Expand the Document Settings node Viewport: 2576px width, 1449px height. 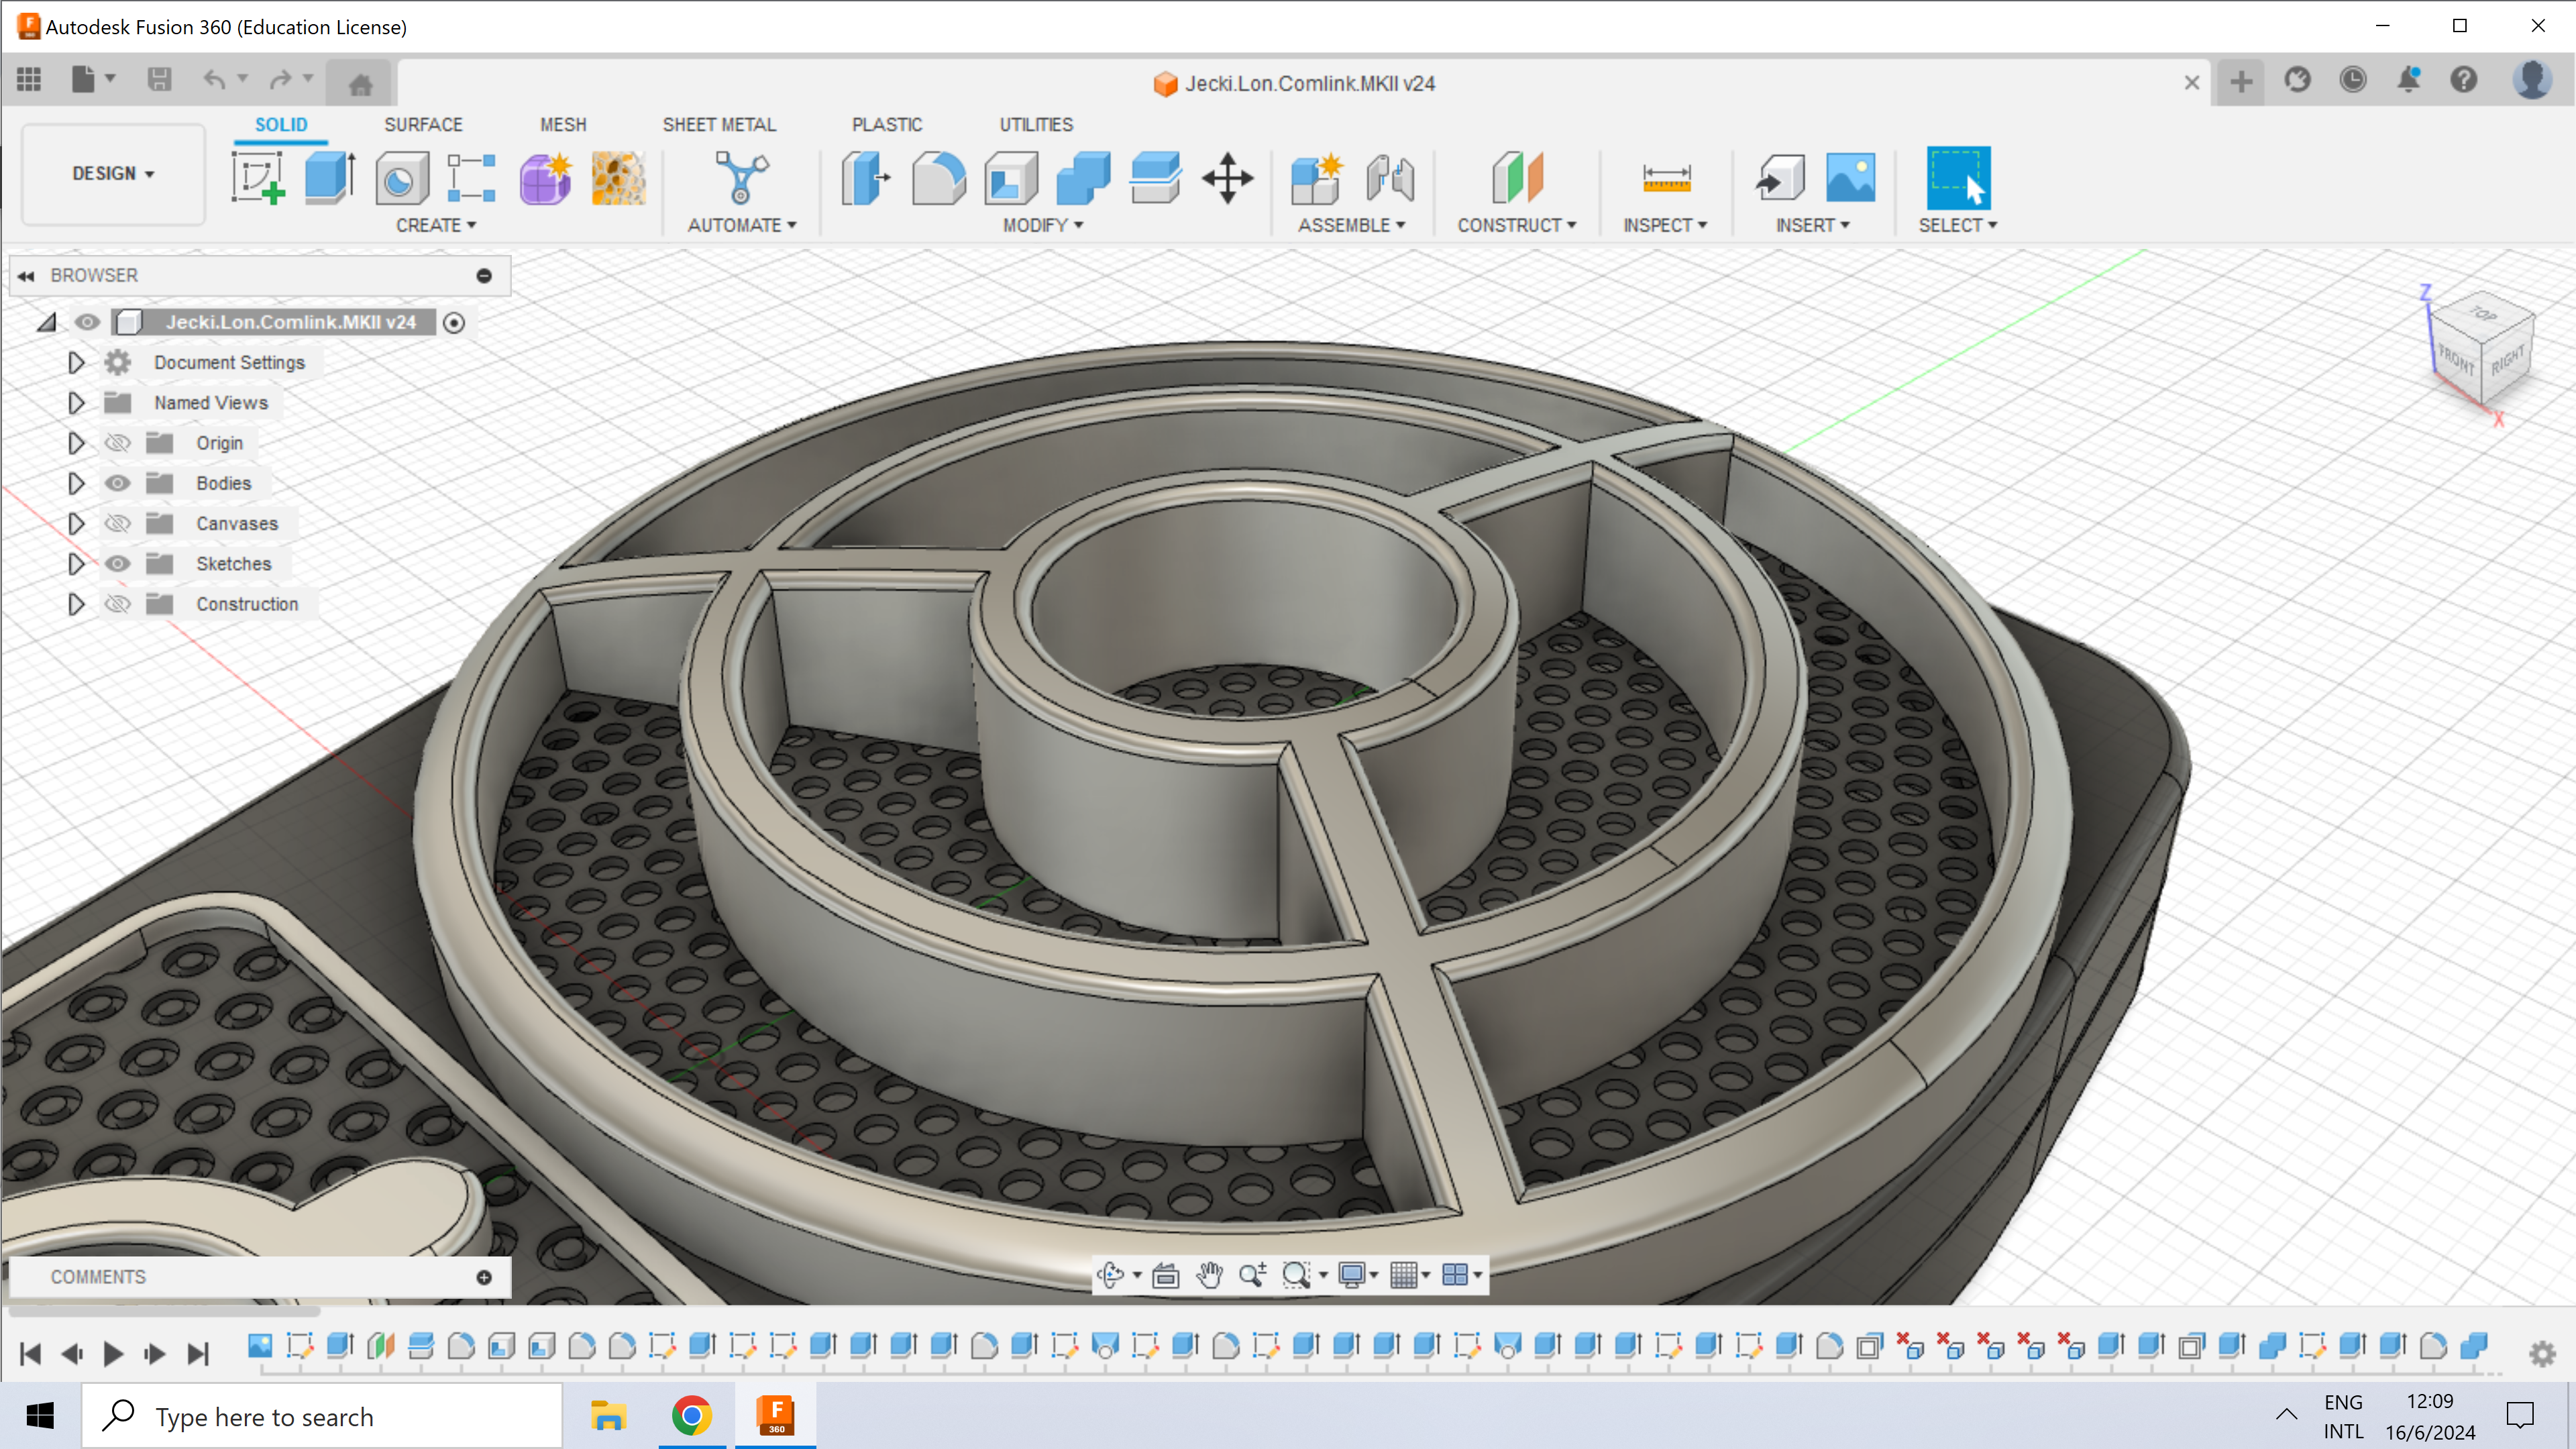[x=76, y=362]
